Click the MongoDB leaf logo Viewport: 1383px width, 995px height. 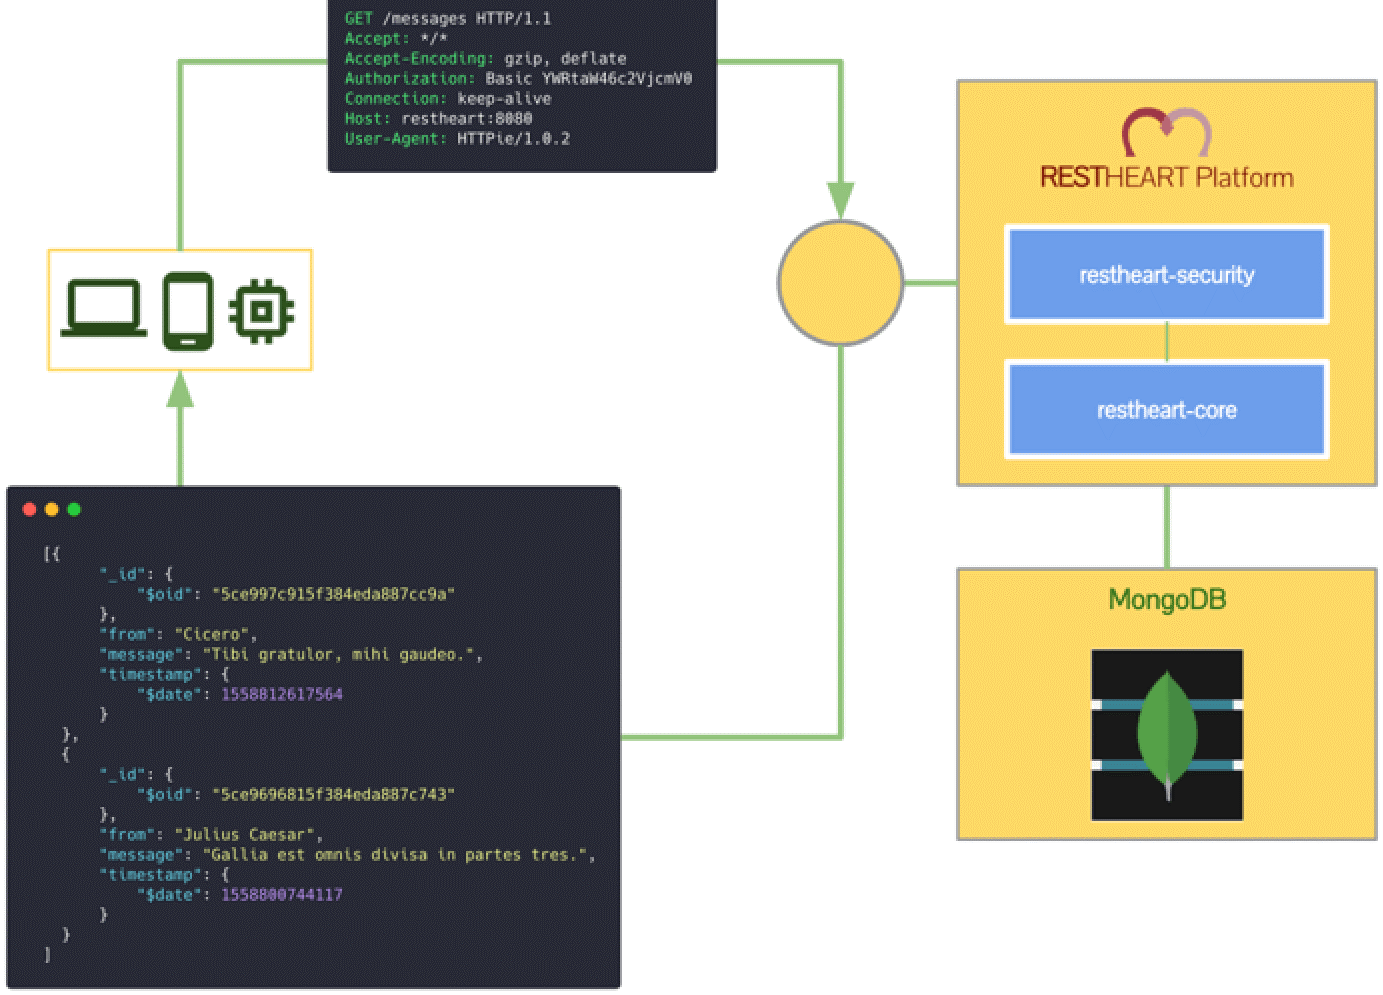pos(1167,735)
